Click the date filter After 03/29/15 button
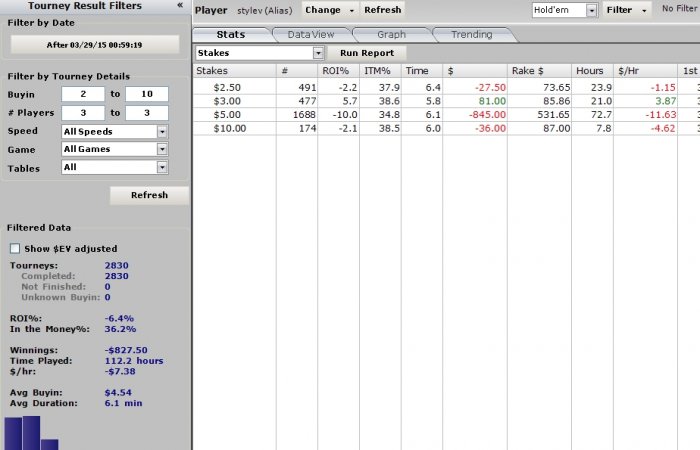Viewport: 700px width, 450px height. 95,45
